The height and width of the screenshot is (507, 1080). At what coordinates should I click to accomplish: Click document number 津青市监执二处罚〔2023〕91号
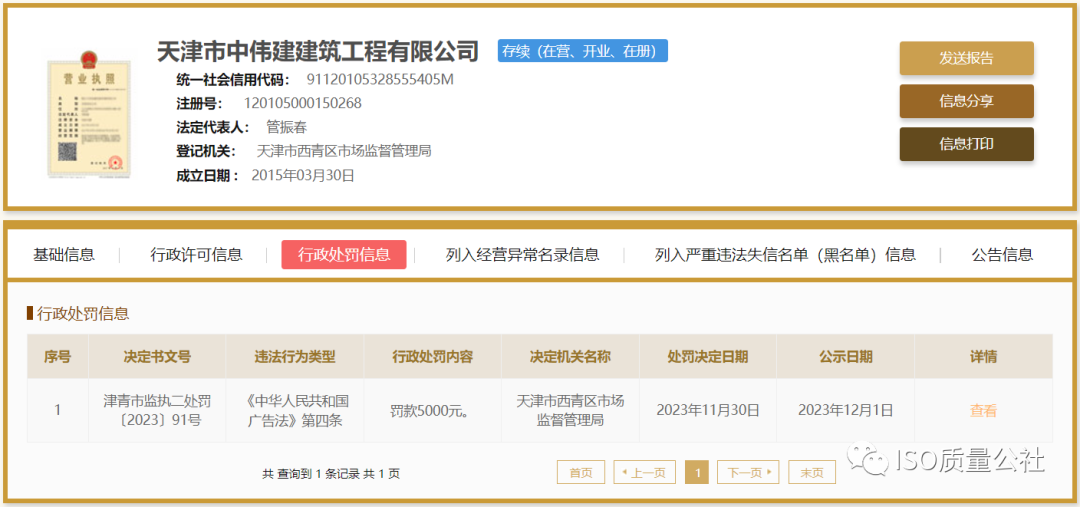click(157, 411)
